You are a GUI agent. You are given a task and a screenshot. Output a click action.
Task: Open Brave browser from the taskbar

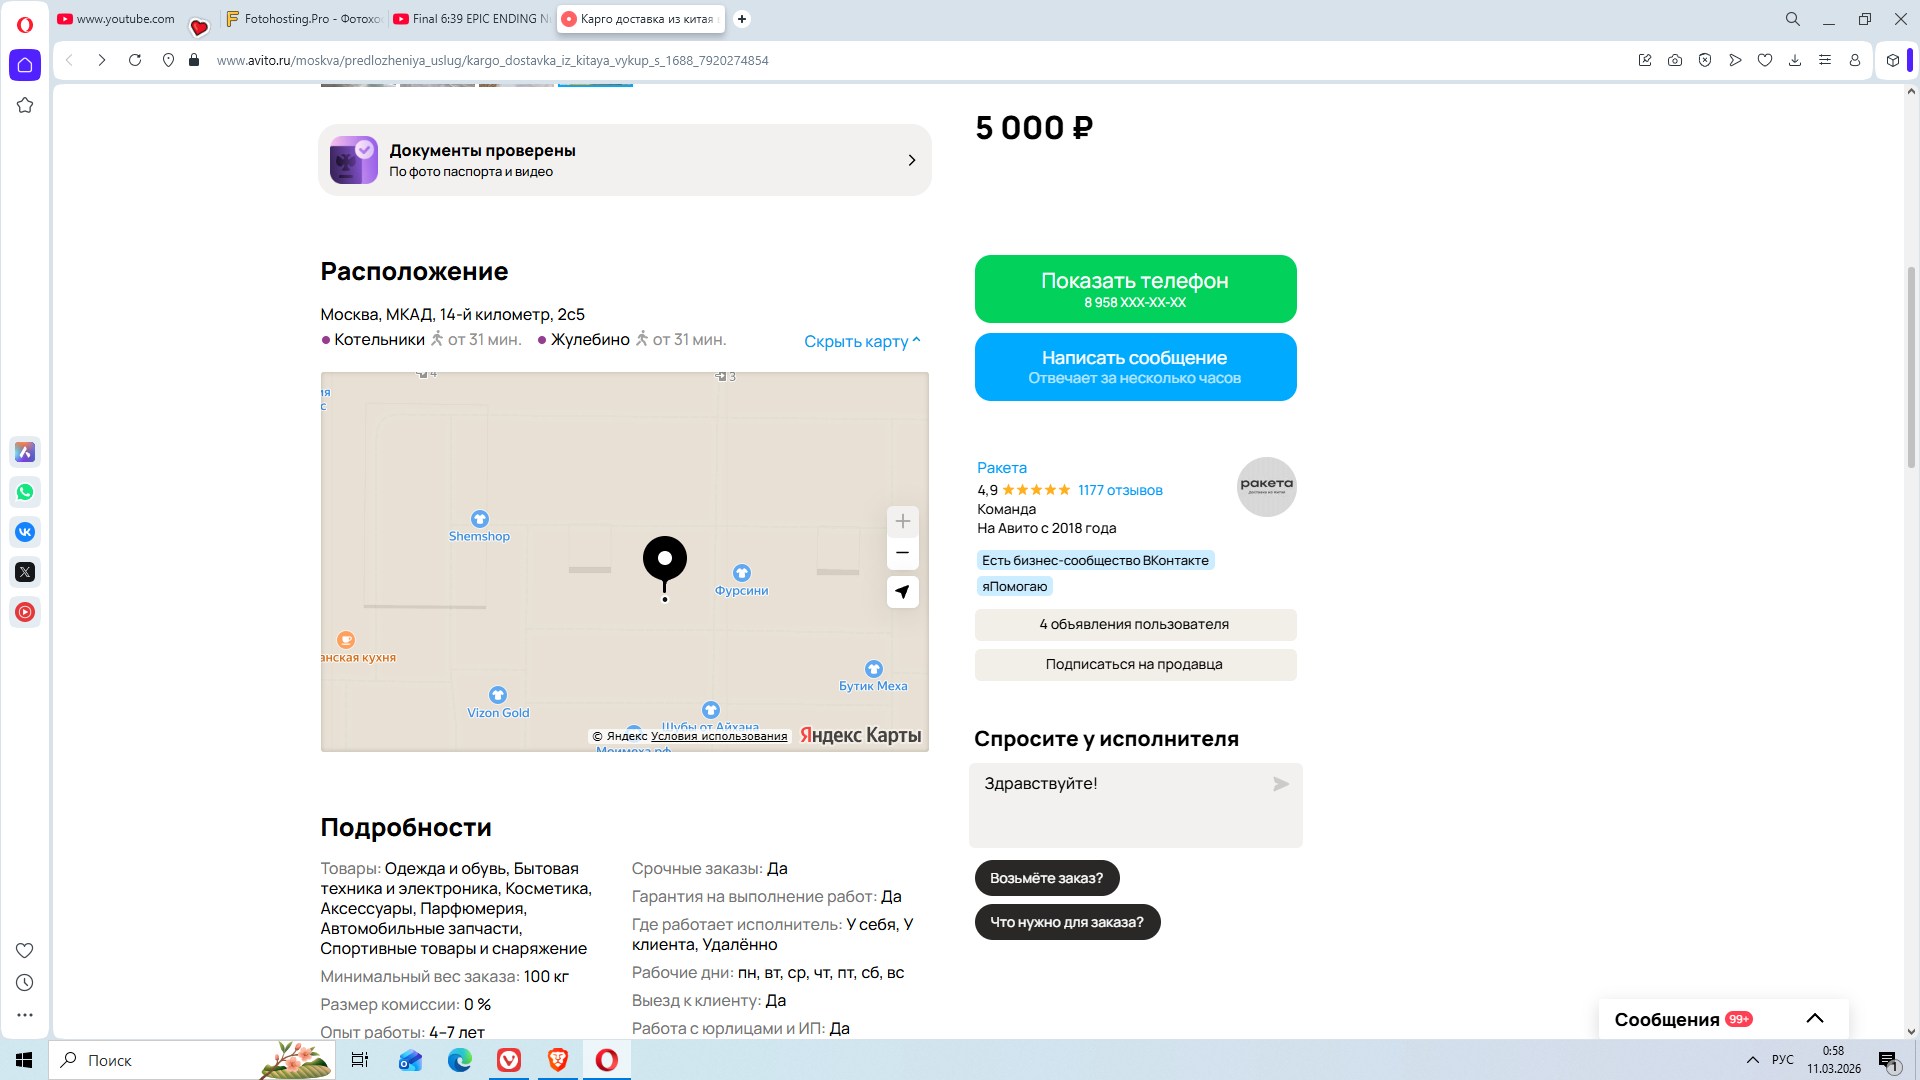[x=558, y=1060]
